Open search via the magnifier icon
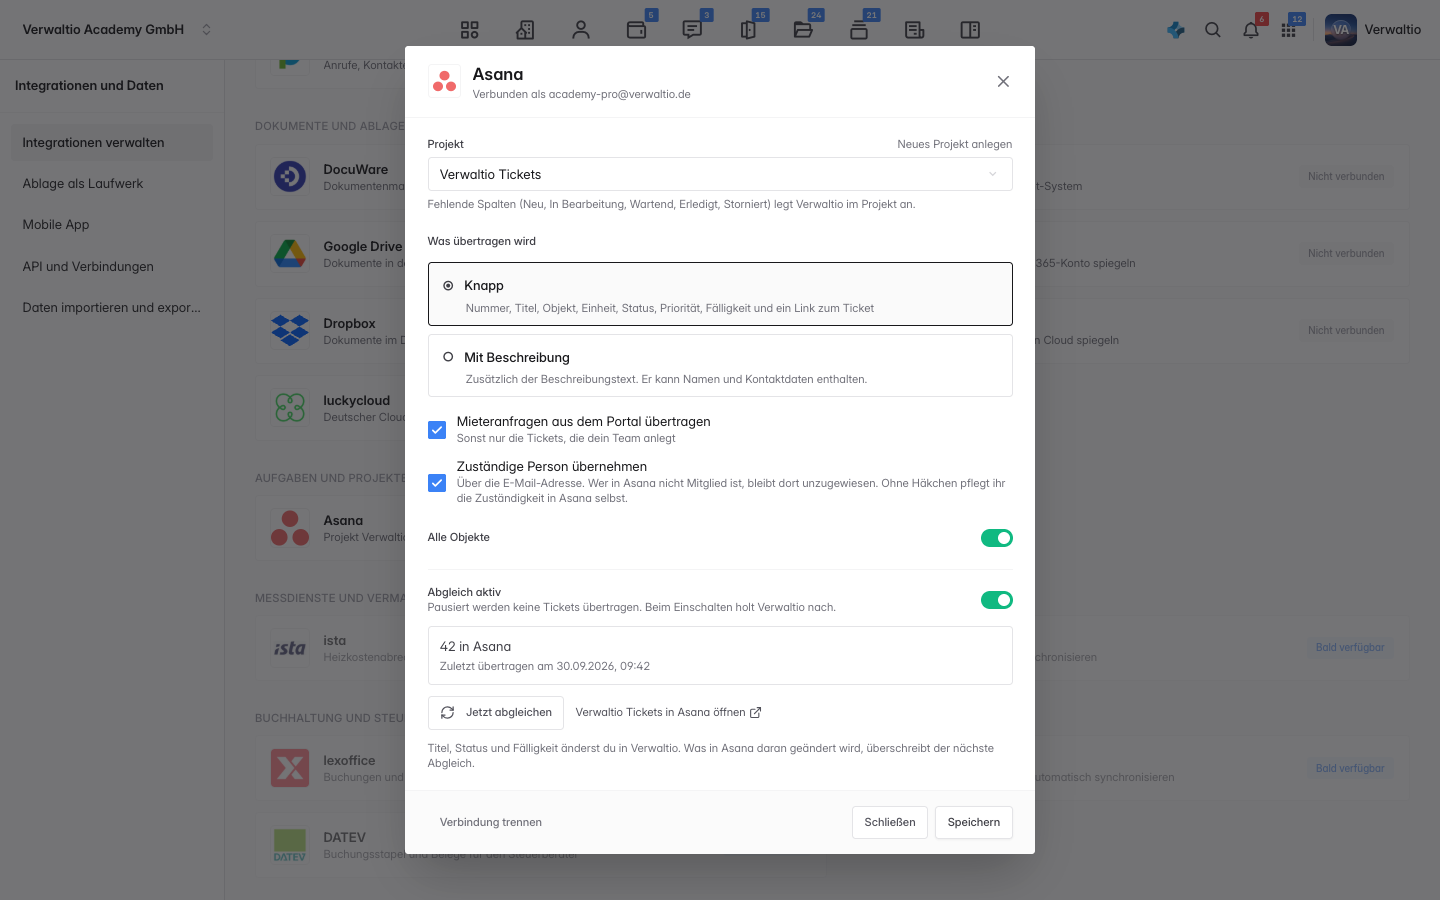 (1213, 30)
